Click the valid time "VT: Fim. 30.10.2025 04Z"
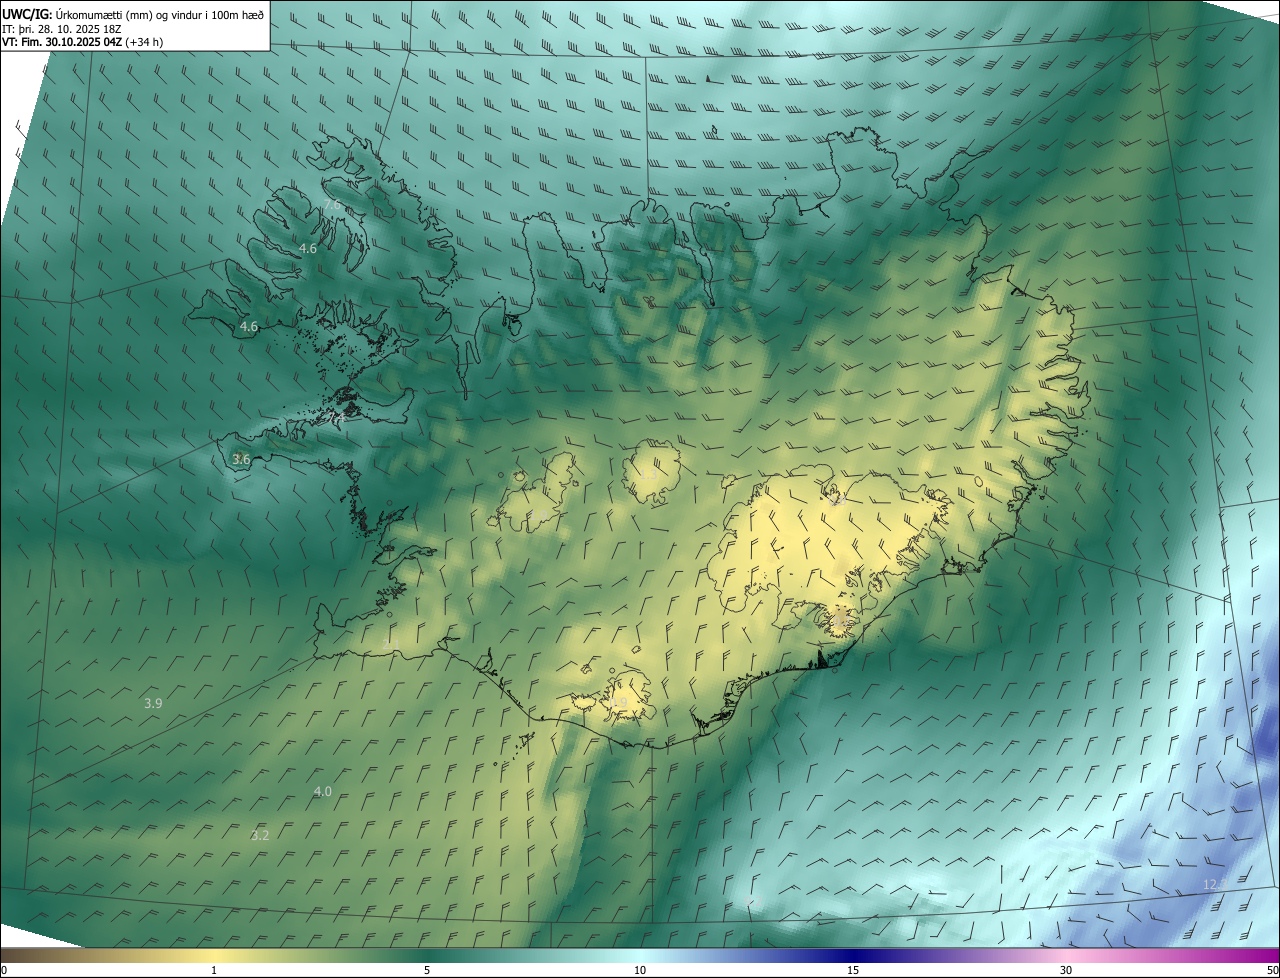 coord(62,42)
